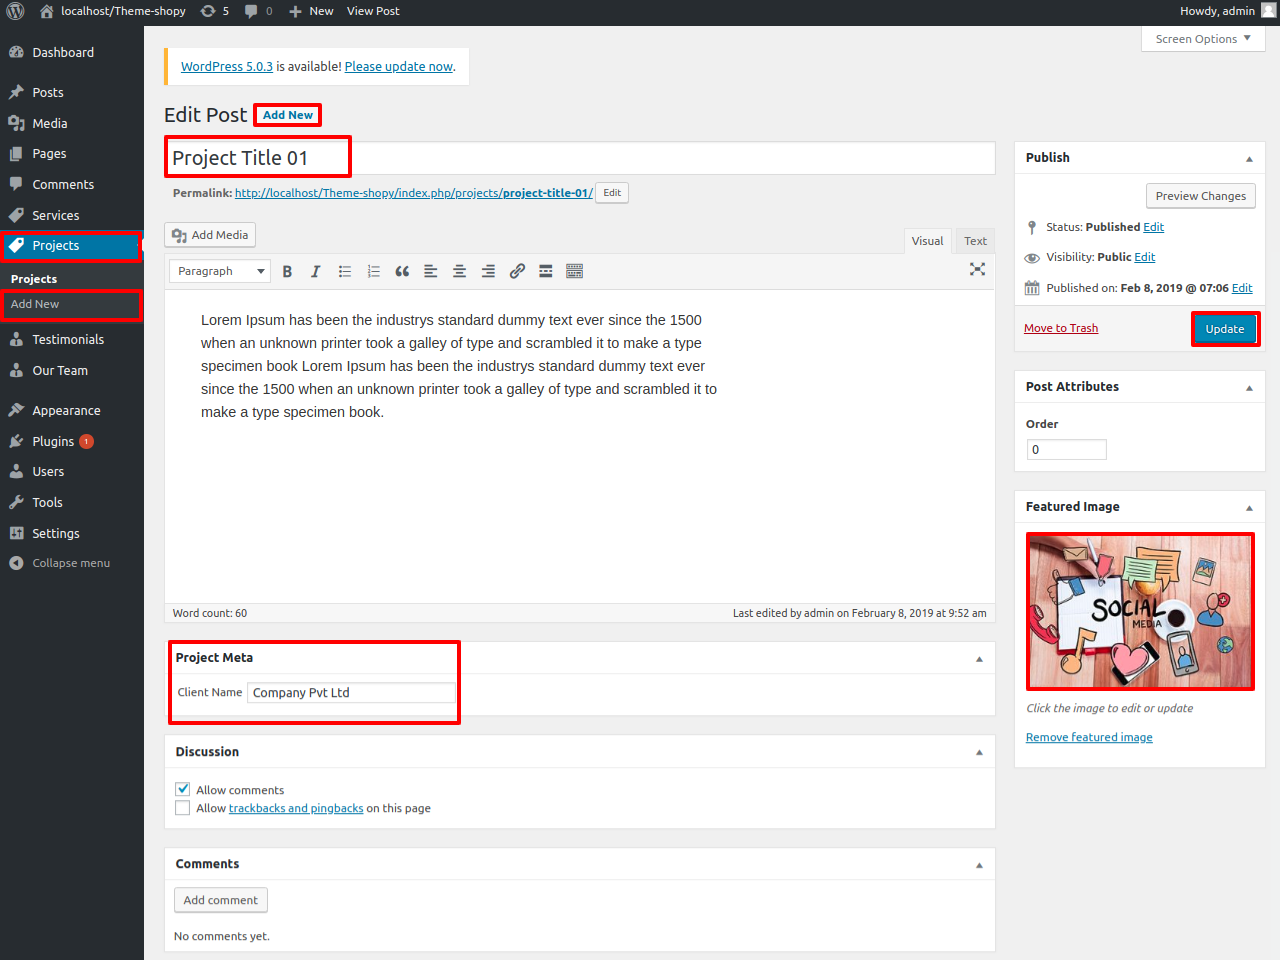The width and height of the screenshot is (1280, 960).
Task: Click the Client Name input field
Action: tap(351, 693)
